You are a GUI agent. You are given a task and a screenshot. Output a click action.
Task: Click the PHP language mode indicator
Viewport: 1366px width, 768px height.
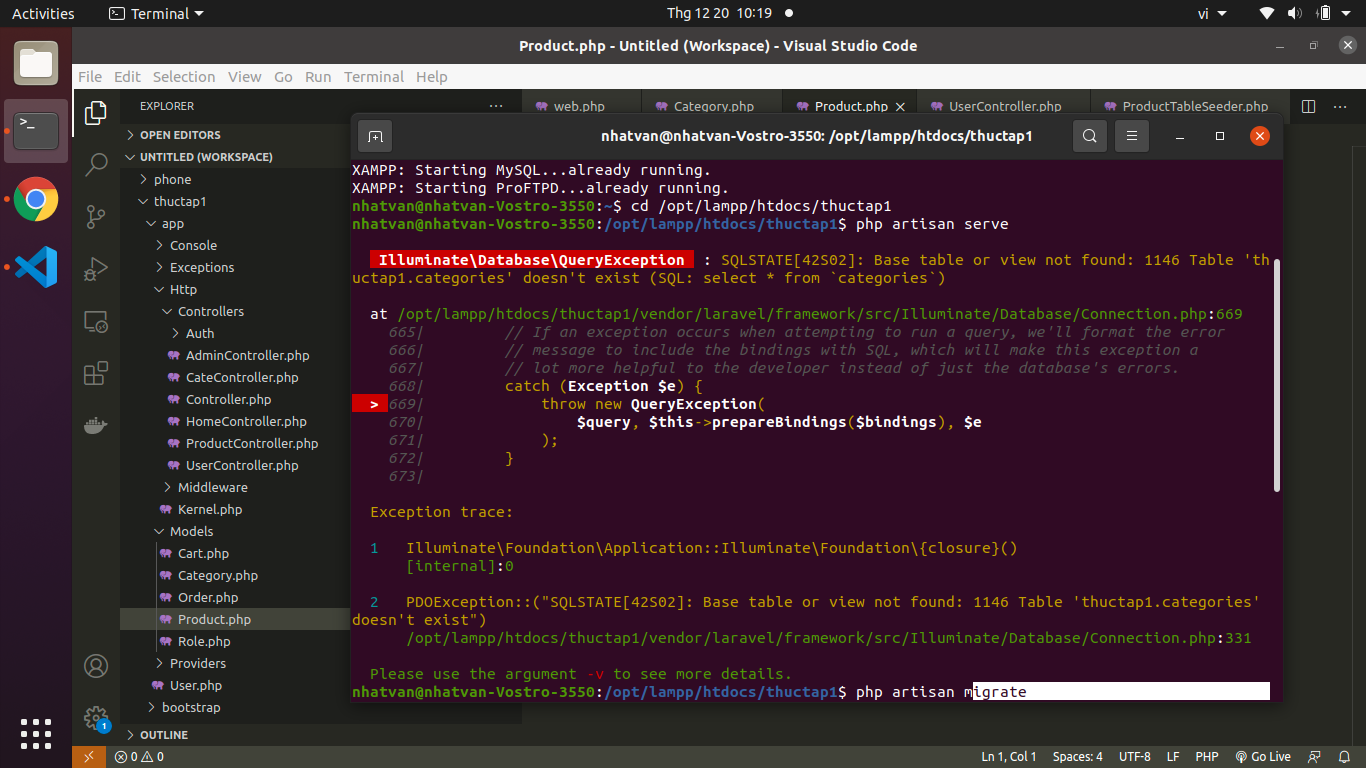[1207, 756]
